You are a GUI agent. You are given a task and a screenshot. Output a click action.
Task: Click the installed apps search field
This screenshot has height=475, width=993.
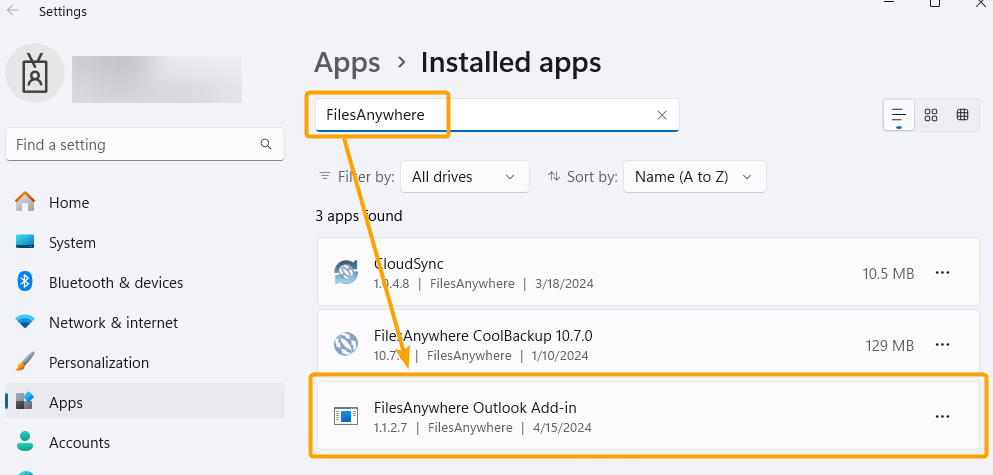[497, 115]
